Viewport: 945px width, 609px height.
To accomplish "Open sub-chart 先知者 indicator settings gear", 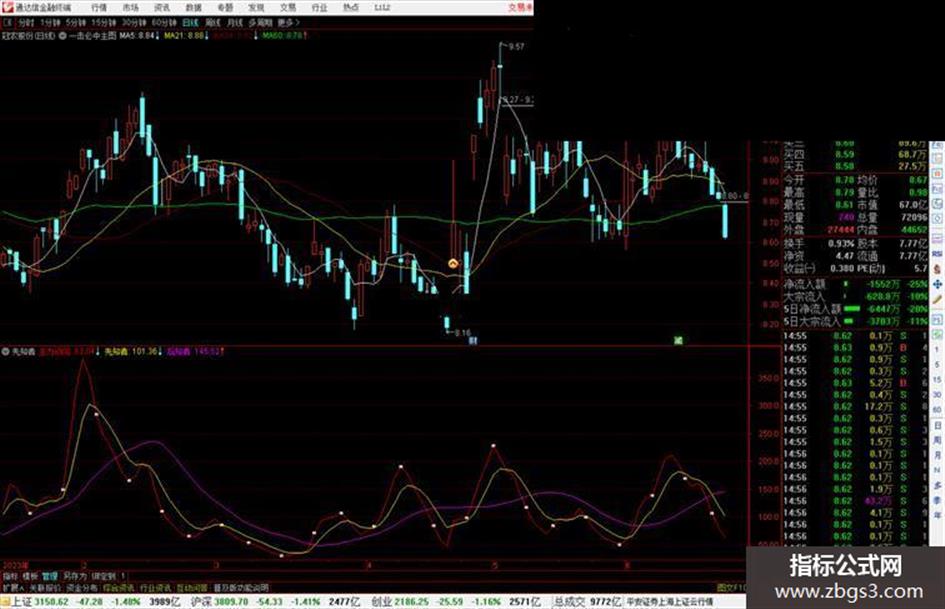I will 6,351.
